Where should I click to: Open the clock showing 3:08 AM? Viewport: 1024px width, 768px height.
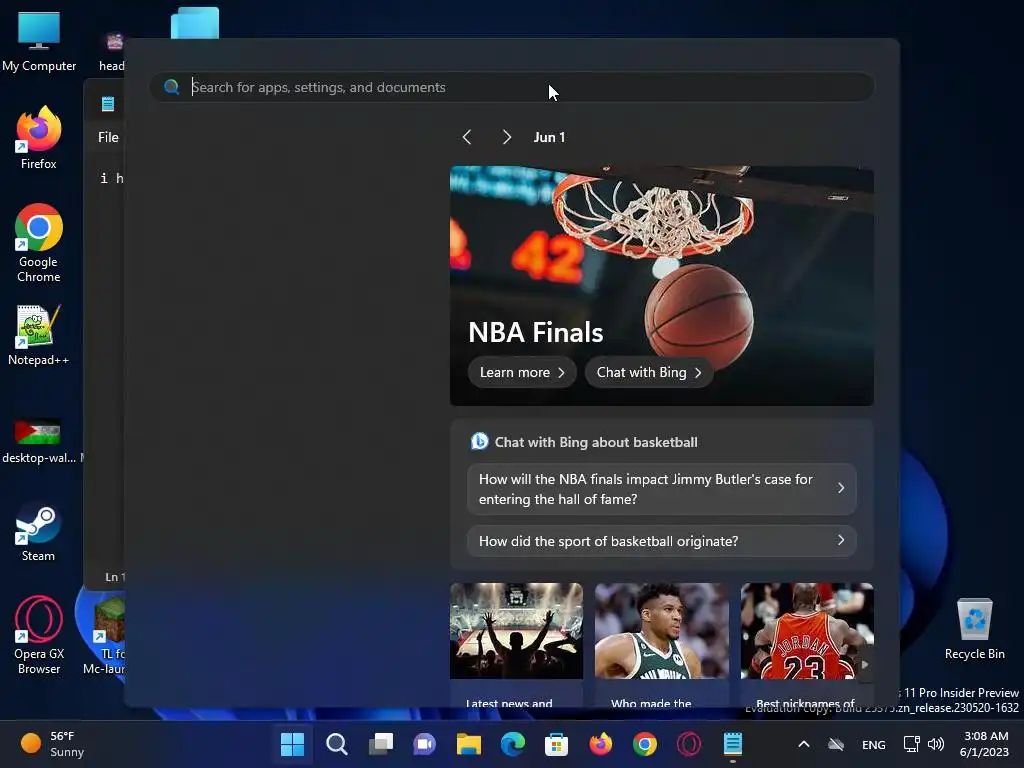click(x=986, y=744)
